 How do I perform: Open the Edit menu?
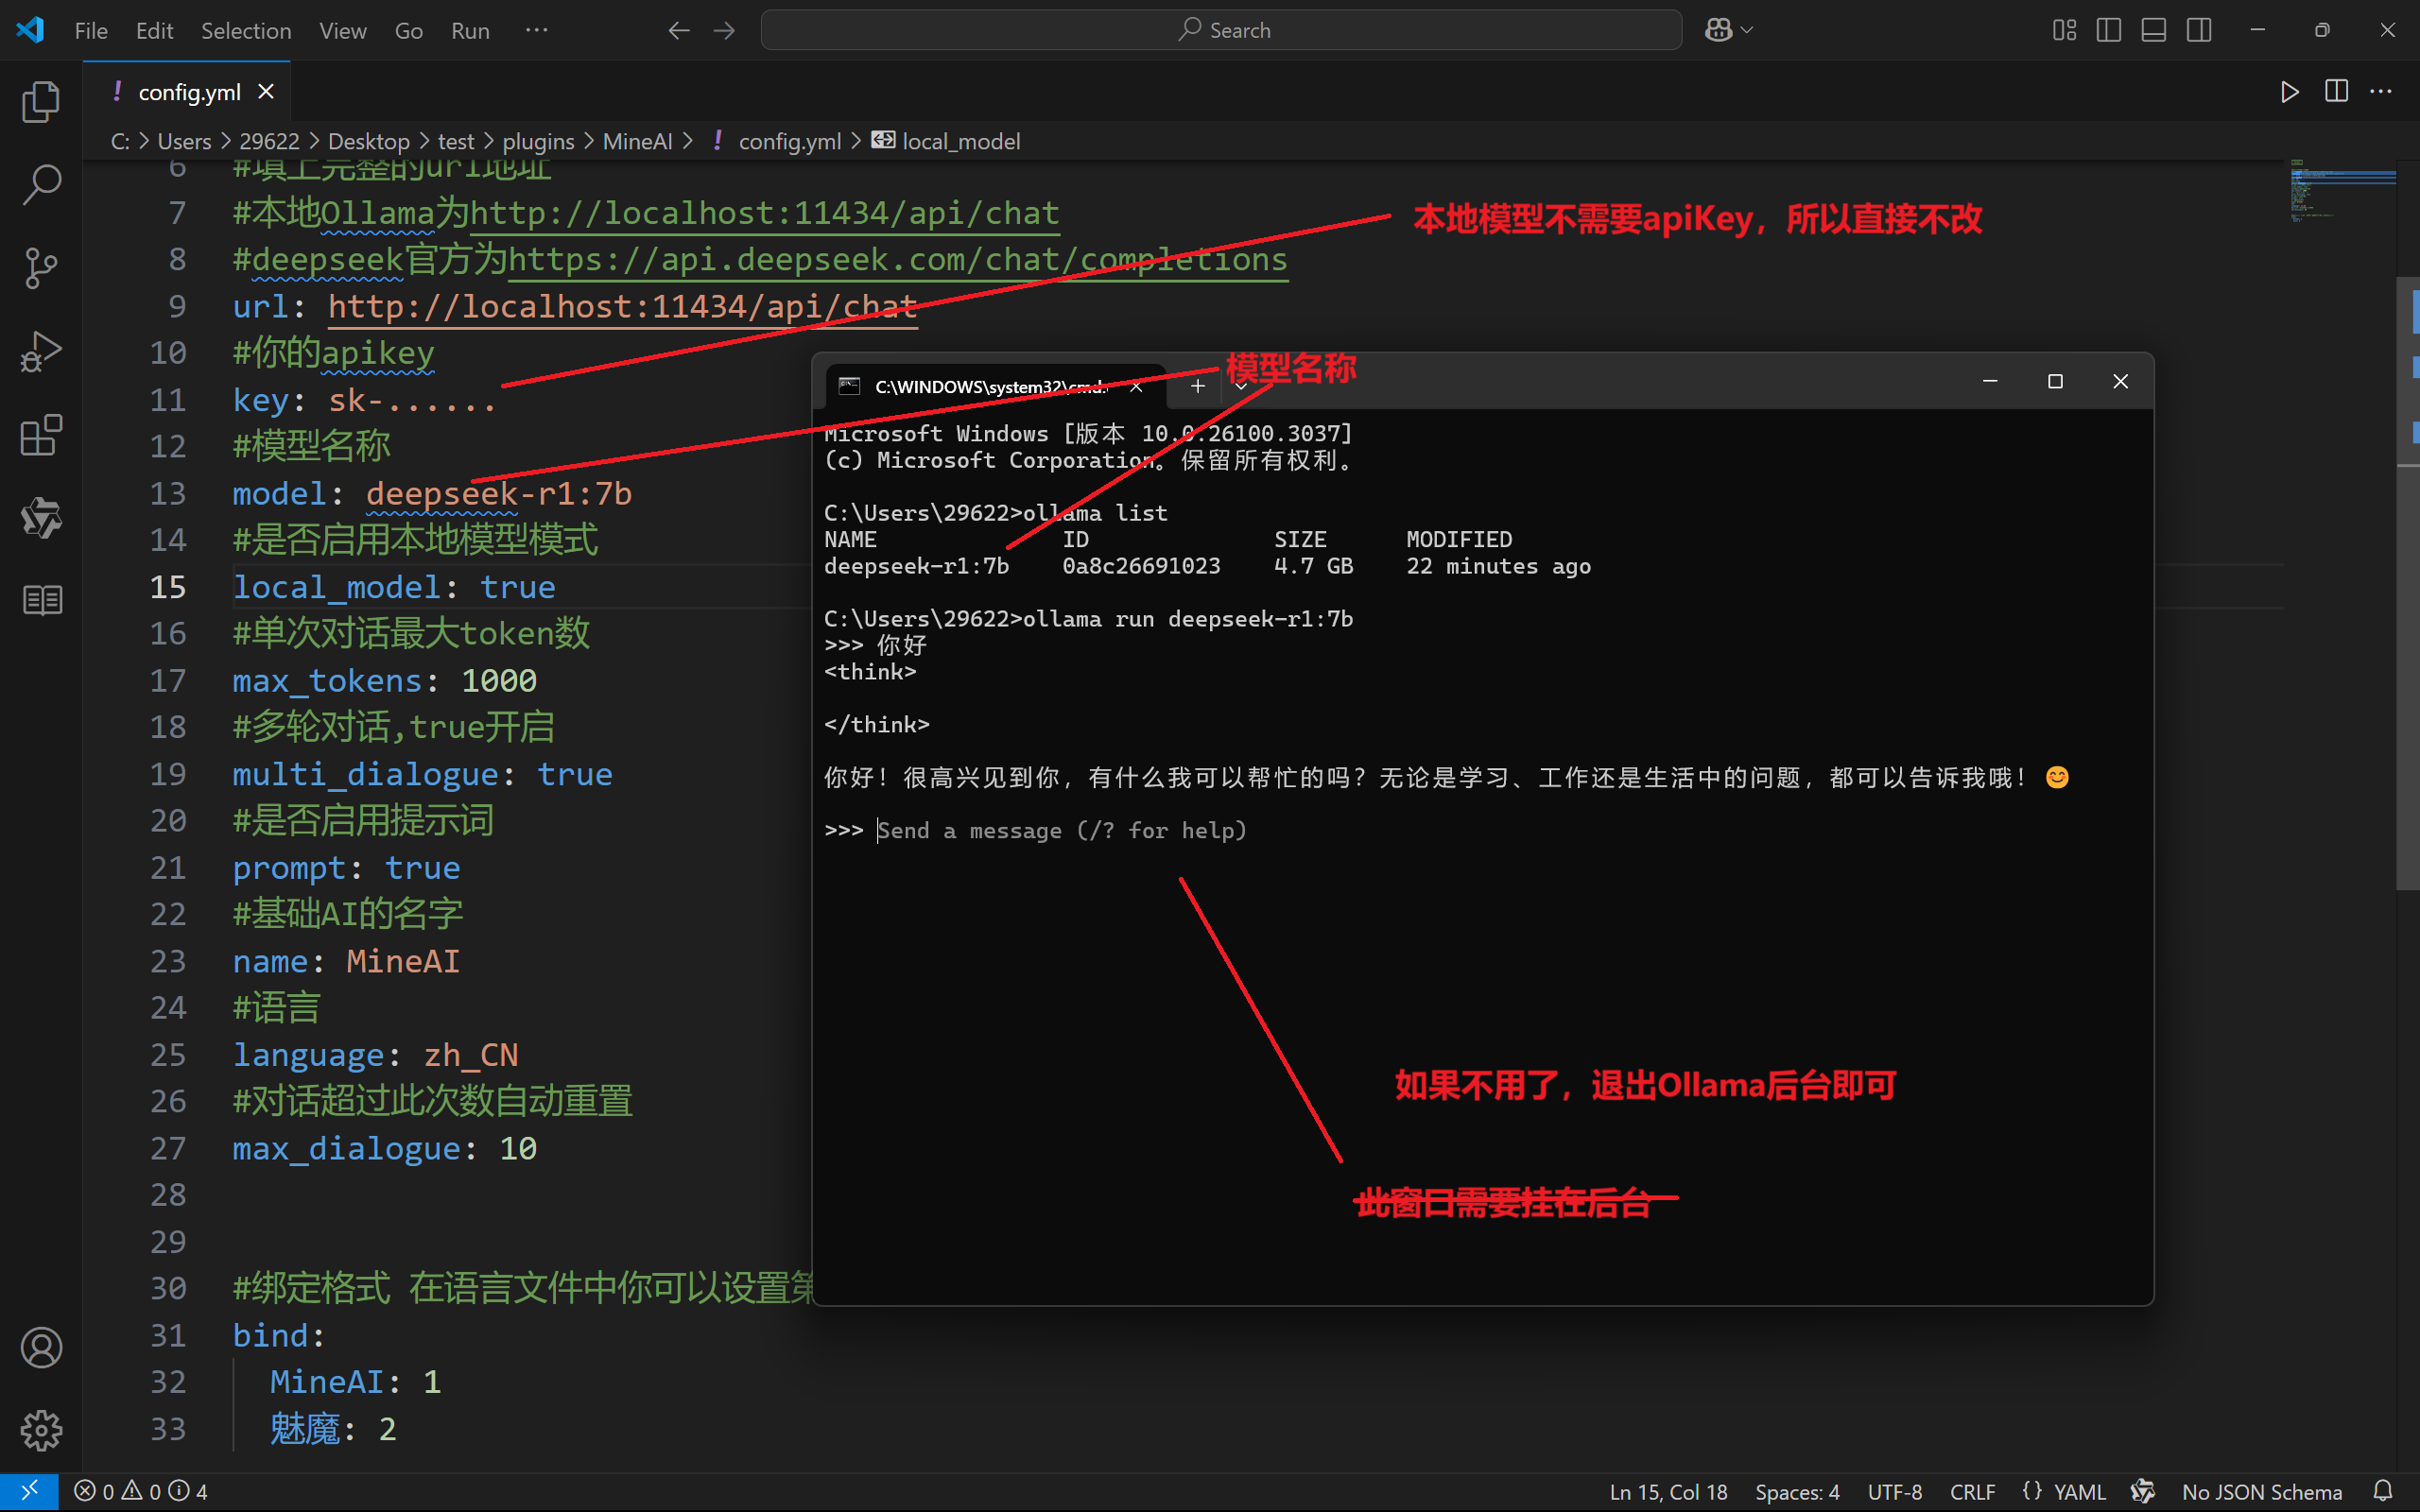[154, 31]
